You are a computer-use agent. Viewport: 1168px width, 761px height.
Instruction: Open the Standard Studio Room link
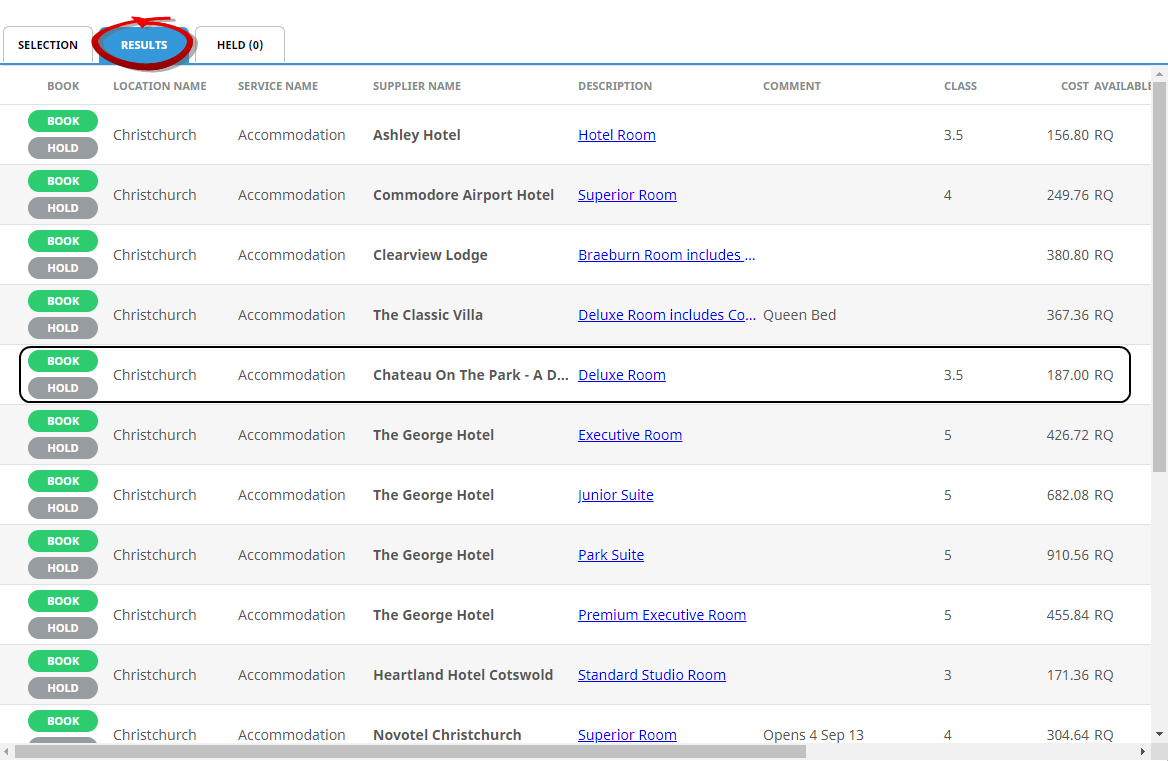(652, 675)
